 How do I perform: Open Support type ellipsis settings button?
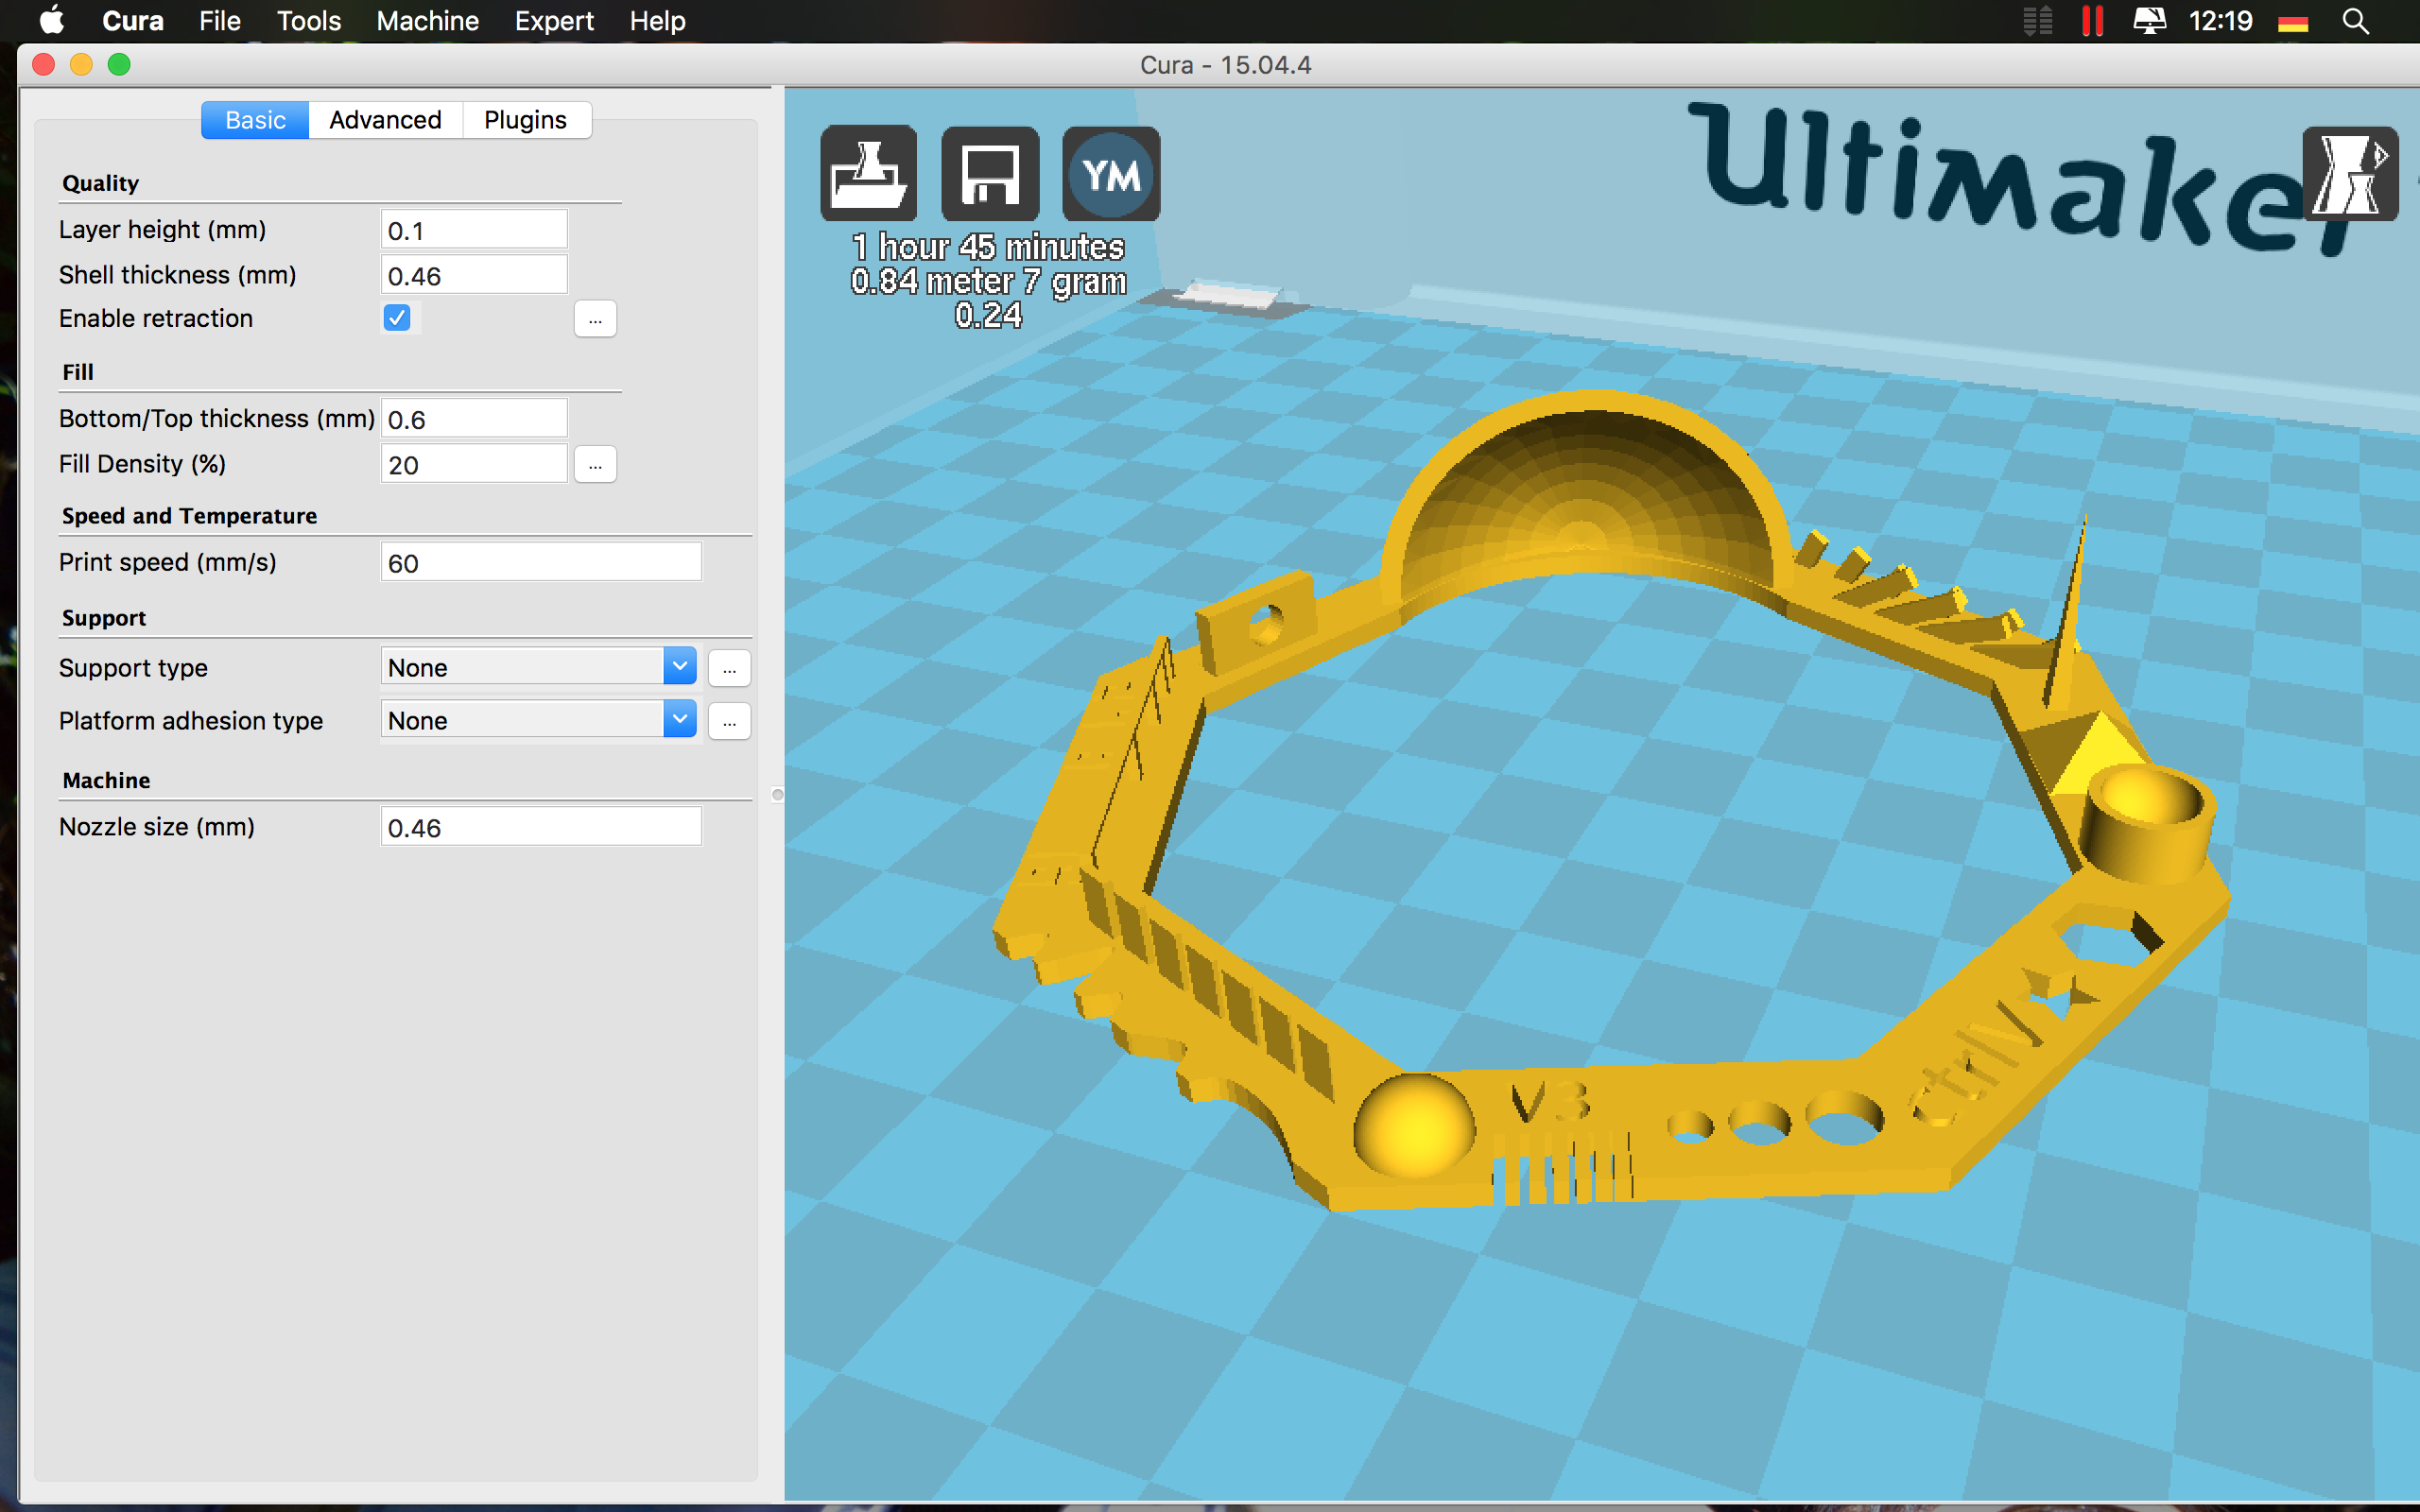(x=729, y=667)
